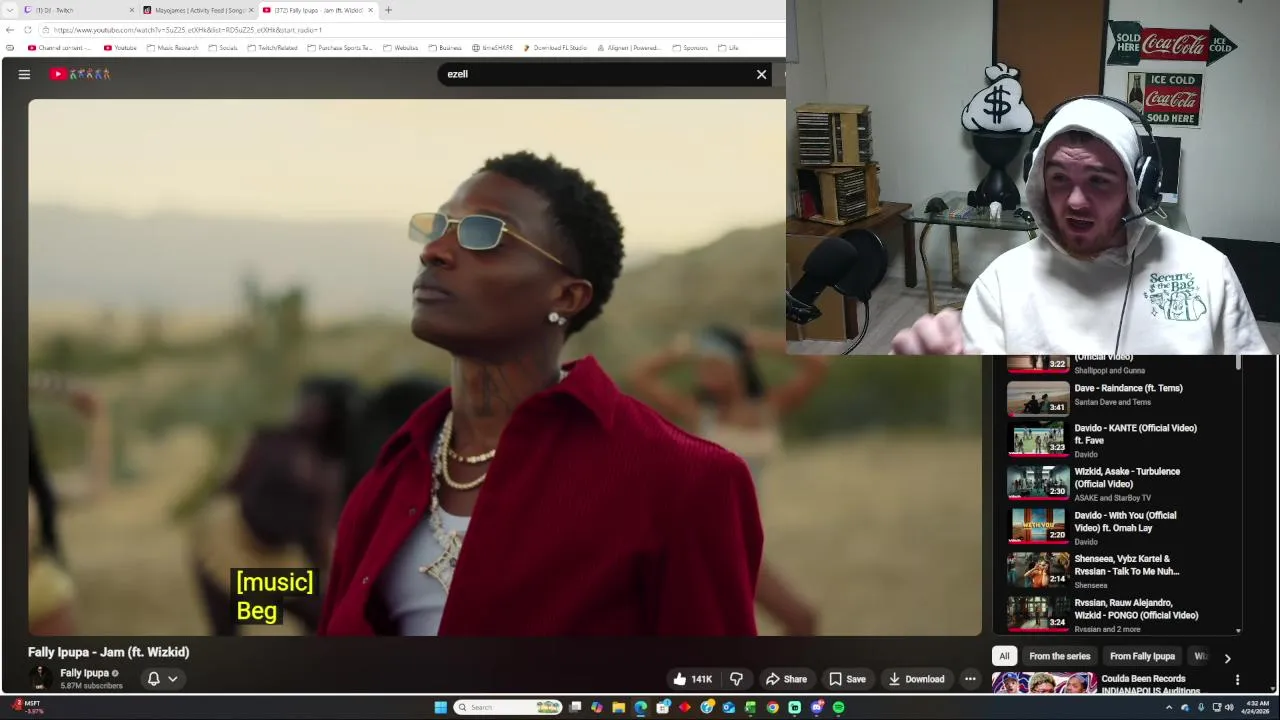Open 'Davido - KANTE' playlist thumbnail

[1038, 439]
